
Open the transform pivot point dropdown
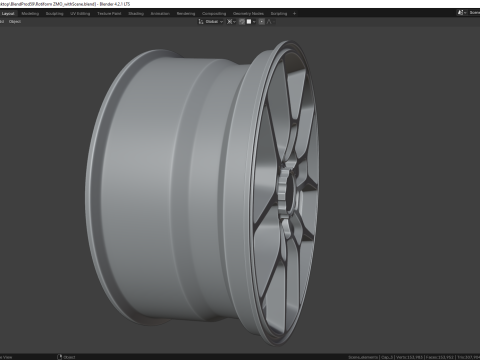click(231, 22)
